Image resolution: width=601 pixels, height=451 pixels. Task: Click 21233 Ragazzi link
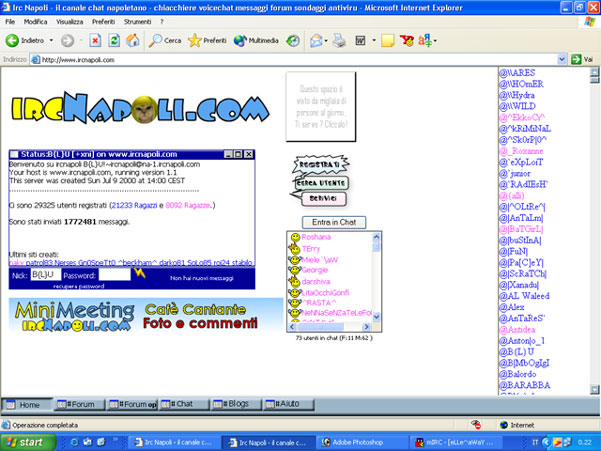134,205
